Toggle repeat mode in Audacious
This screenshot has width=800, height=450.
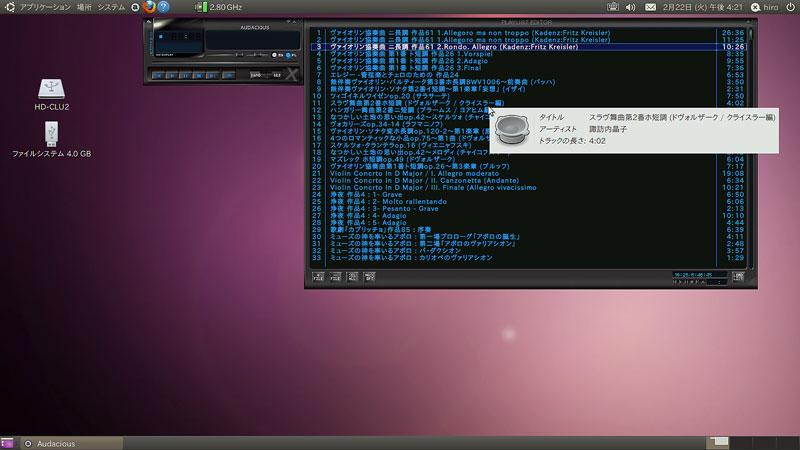click(277, 76)
